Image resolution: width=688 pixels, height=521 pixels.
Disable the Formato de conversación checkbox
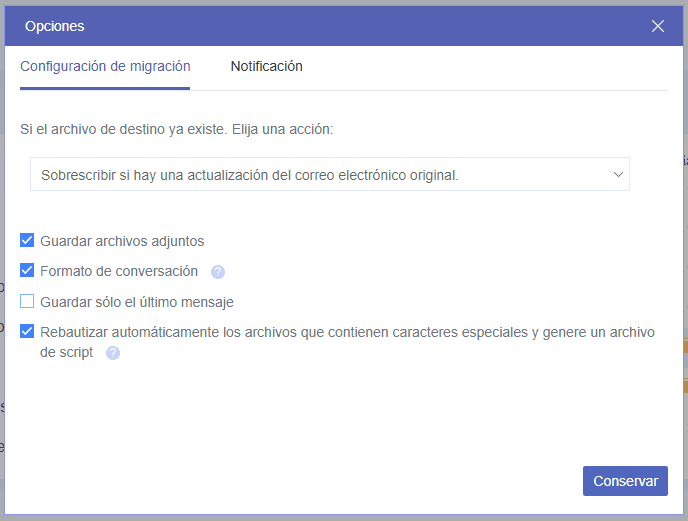pyautogui.click(x=27, y=271)
